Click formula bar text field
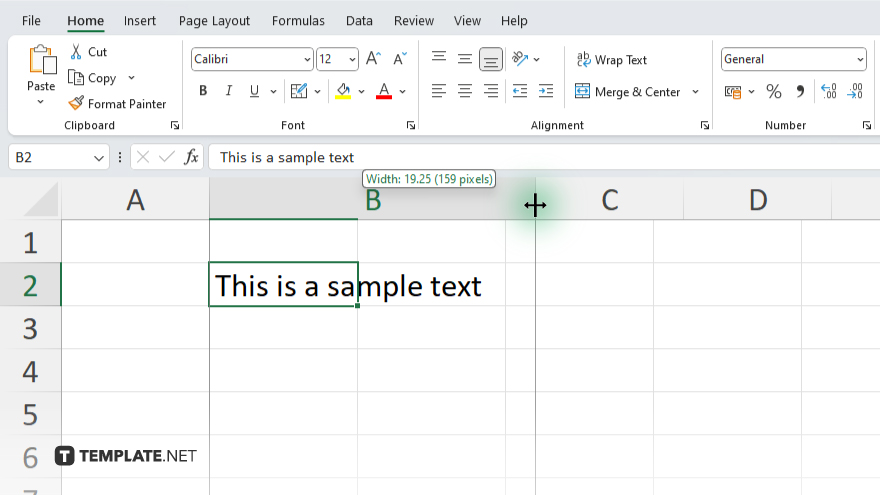The width and height of the screenshot is (880, 495). pyautogui.click(x=544, y=157)
